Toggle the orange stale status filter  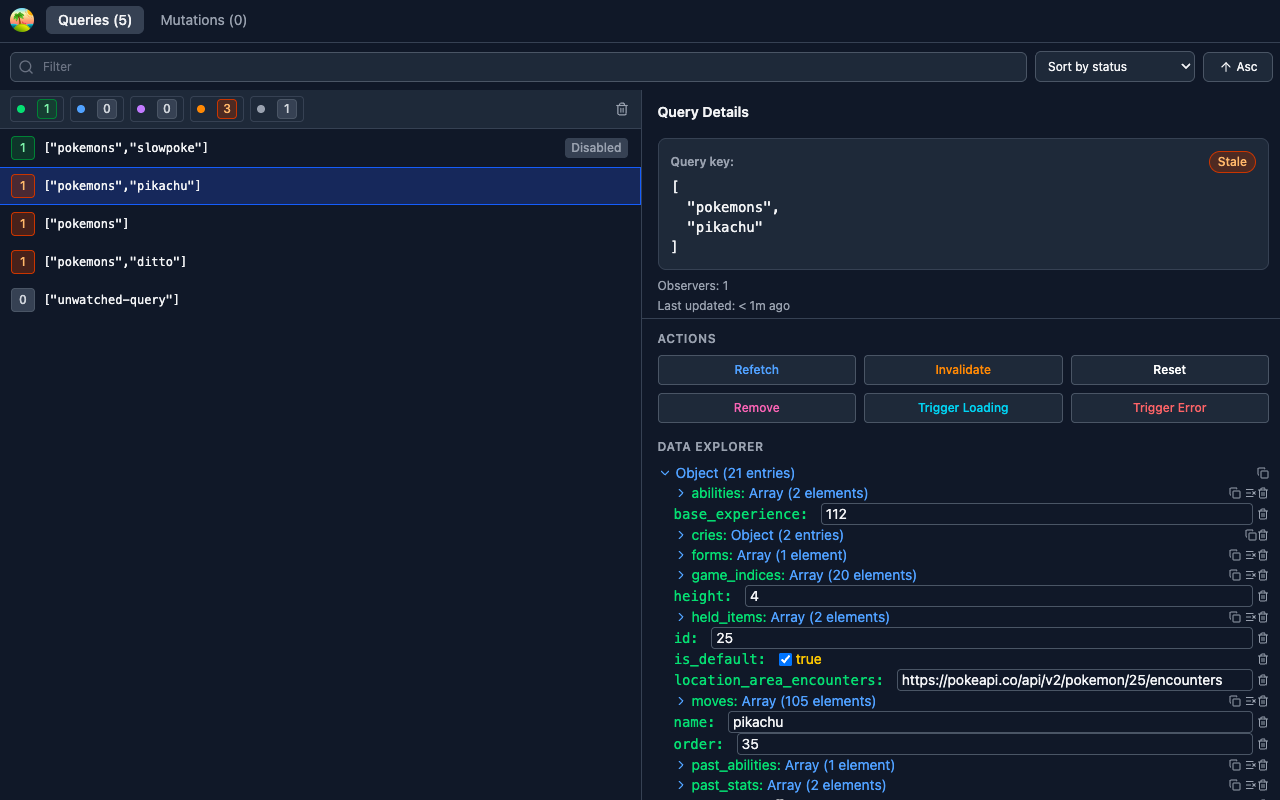coord(216,109)
